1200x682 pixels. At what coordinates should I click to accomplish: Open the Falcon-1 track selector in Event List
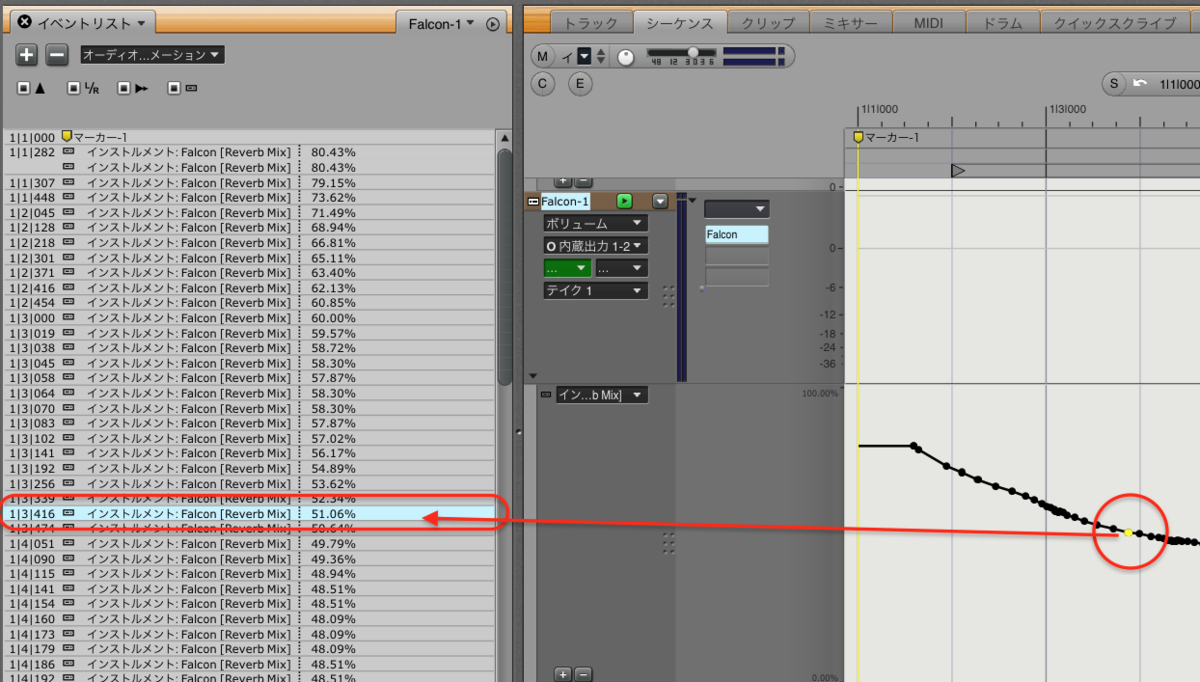pyautogui.click(x=440, y=24)
